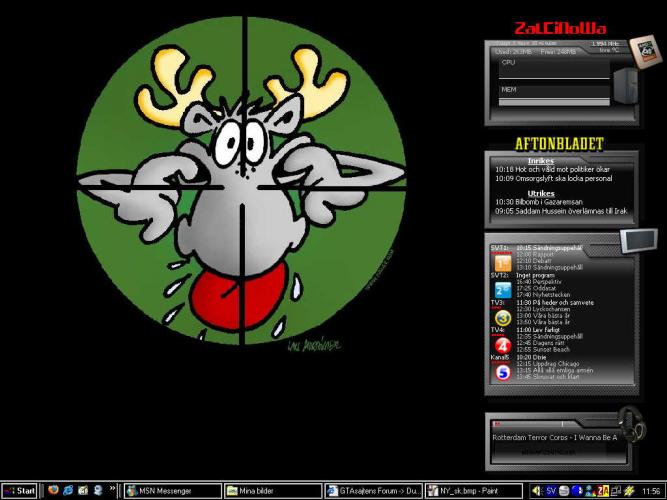Click the AMD processor chip icon
This screenshot has width=667, height=500.
pyautogui.click(x=645, y=51)
